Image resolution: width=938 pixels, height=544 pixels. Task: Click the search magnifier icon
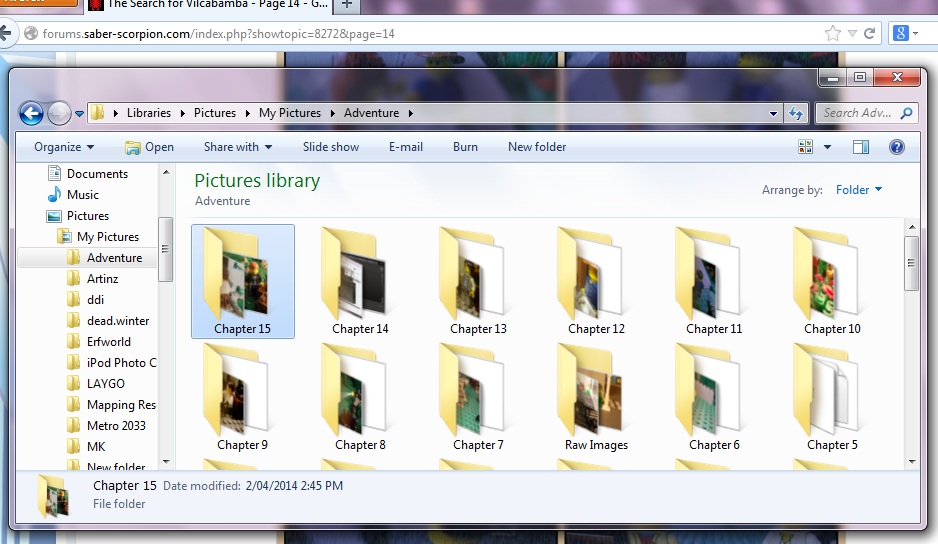coord(906,113)
